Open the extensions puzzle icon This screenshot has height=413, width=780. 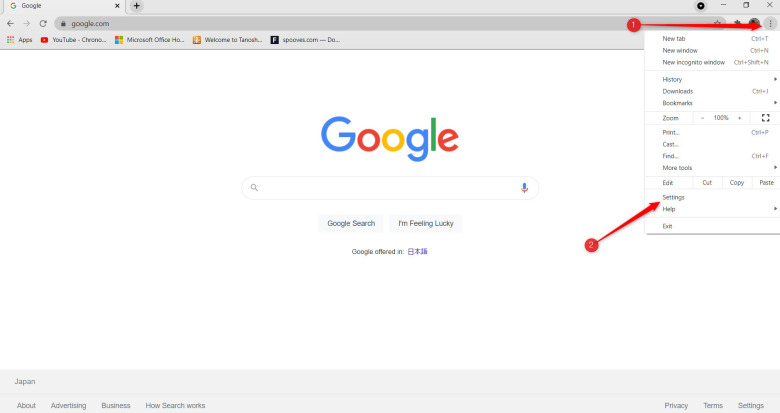738,23
